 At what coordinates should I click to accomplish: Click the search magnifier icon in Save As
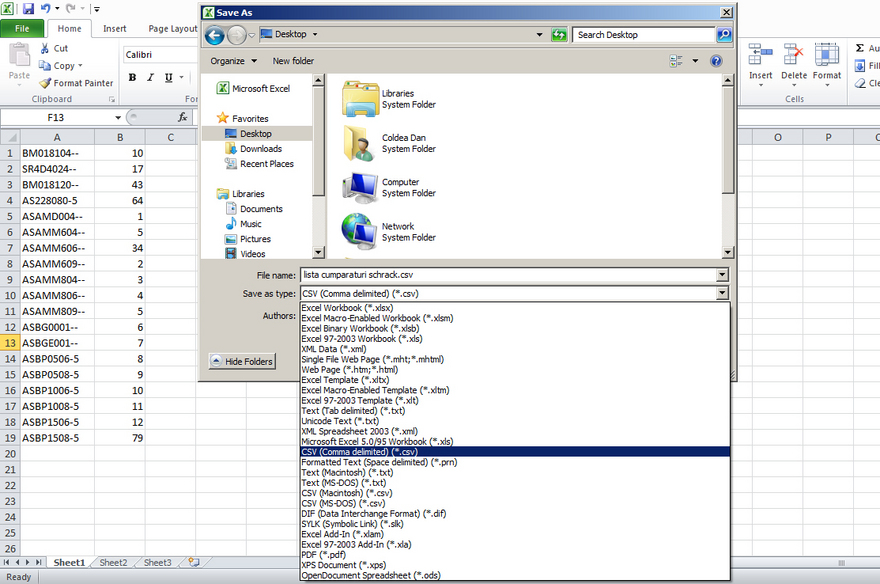725,35
